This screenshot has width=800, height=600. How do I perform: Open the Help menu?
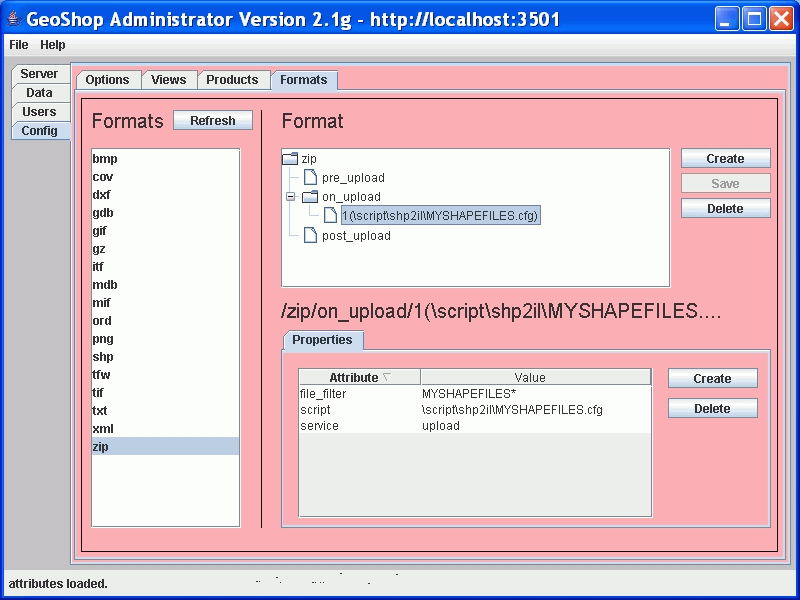pos(53,45)
